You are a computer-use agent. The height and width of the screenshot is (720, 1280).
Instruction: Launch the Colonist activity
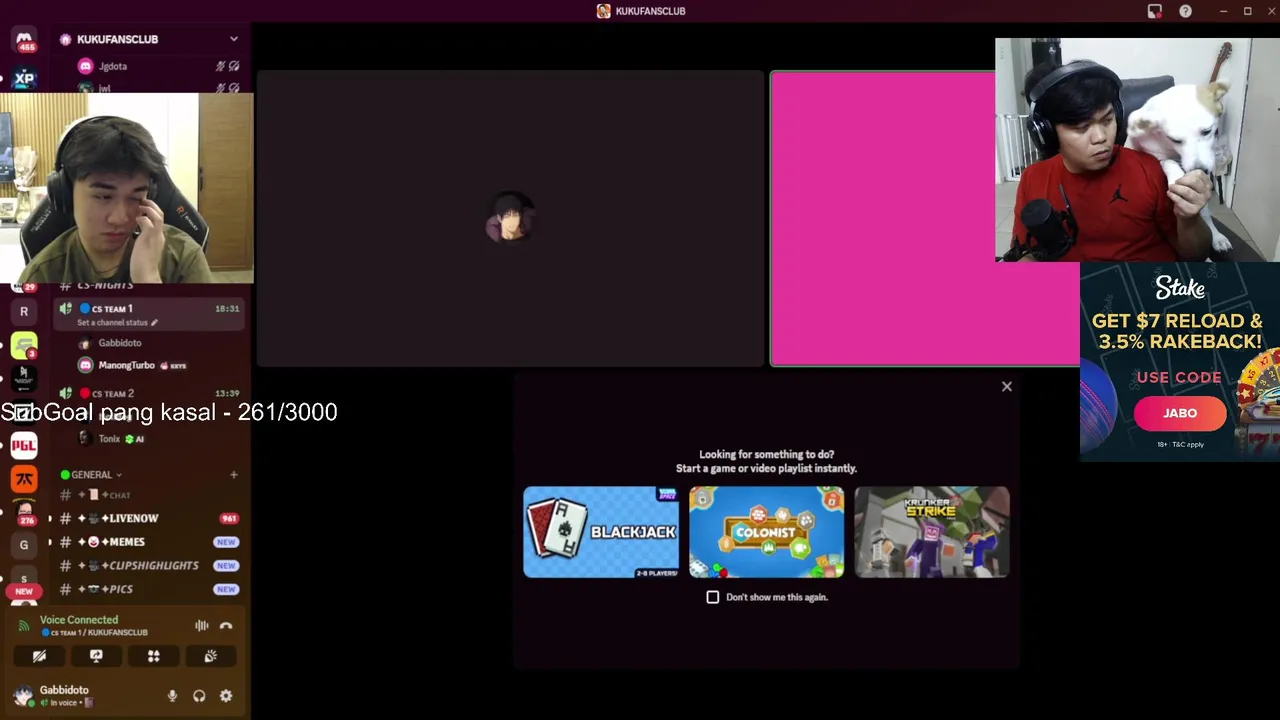coord(766,532)
